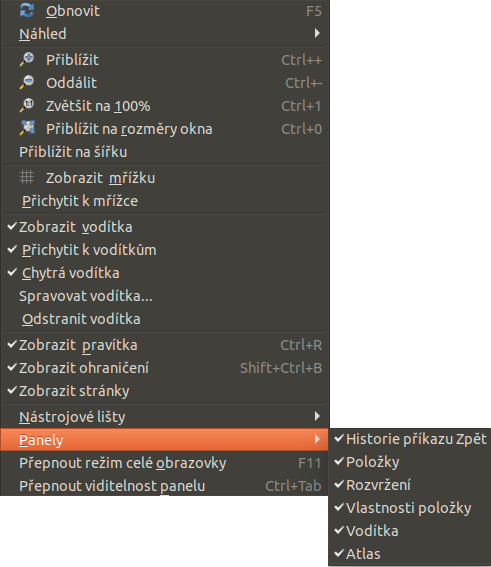Image resolution: width=491 pixels, height=567 pixels.
Task: Expand the Náhled submenu arrow
Action: point(317,33)
